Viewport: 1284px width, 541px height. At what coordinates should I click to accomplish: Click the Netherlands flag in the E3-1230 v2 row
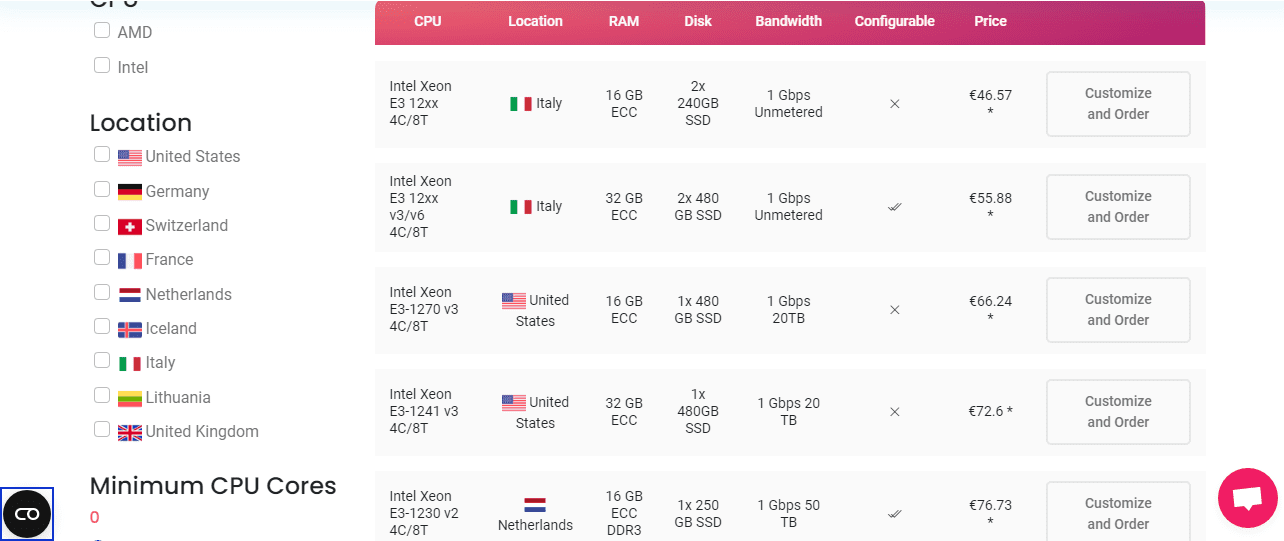pos(535,505)
